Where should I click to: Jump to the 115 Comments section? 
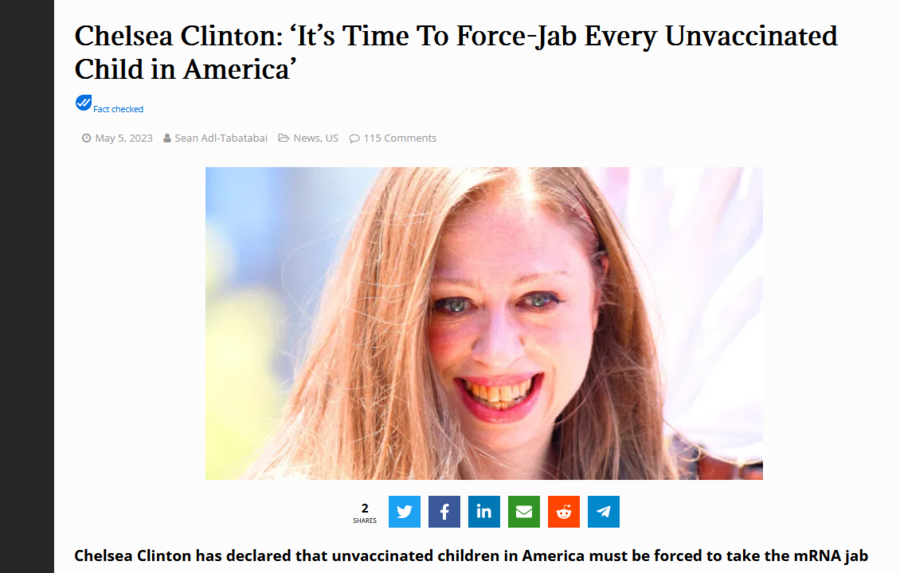tap(399, 138)
